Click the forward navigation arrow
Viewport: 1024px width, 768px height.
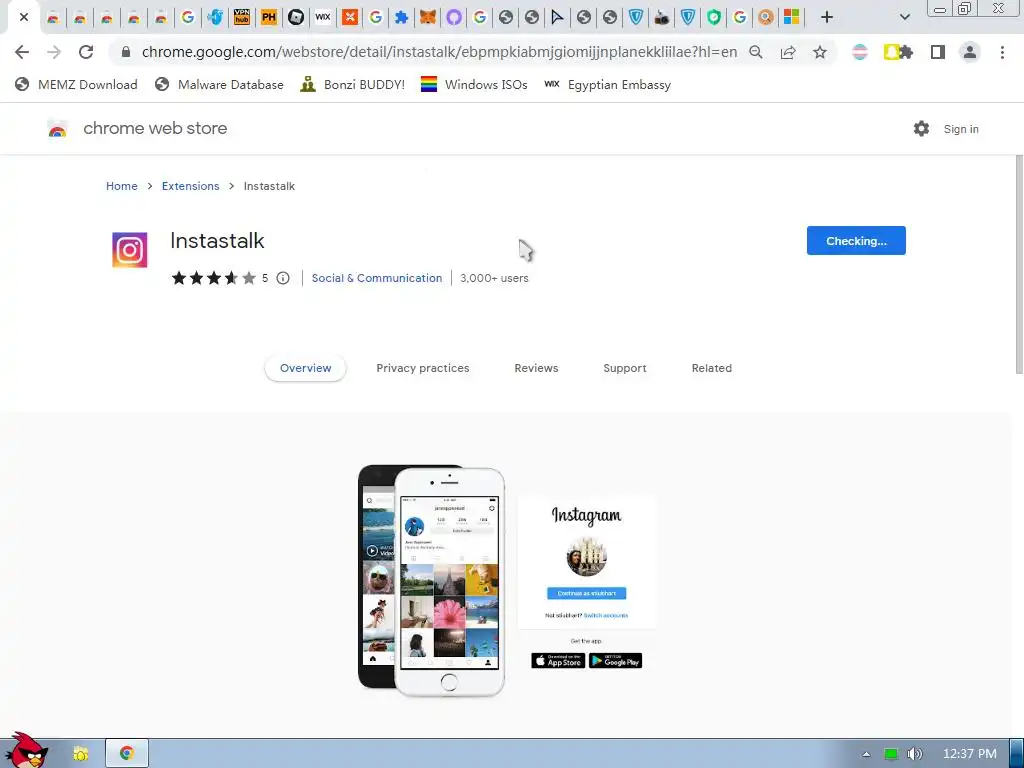point(54,52)
